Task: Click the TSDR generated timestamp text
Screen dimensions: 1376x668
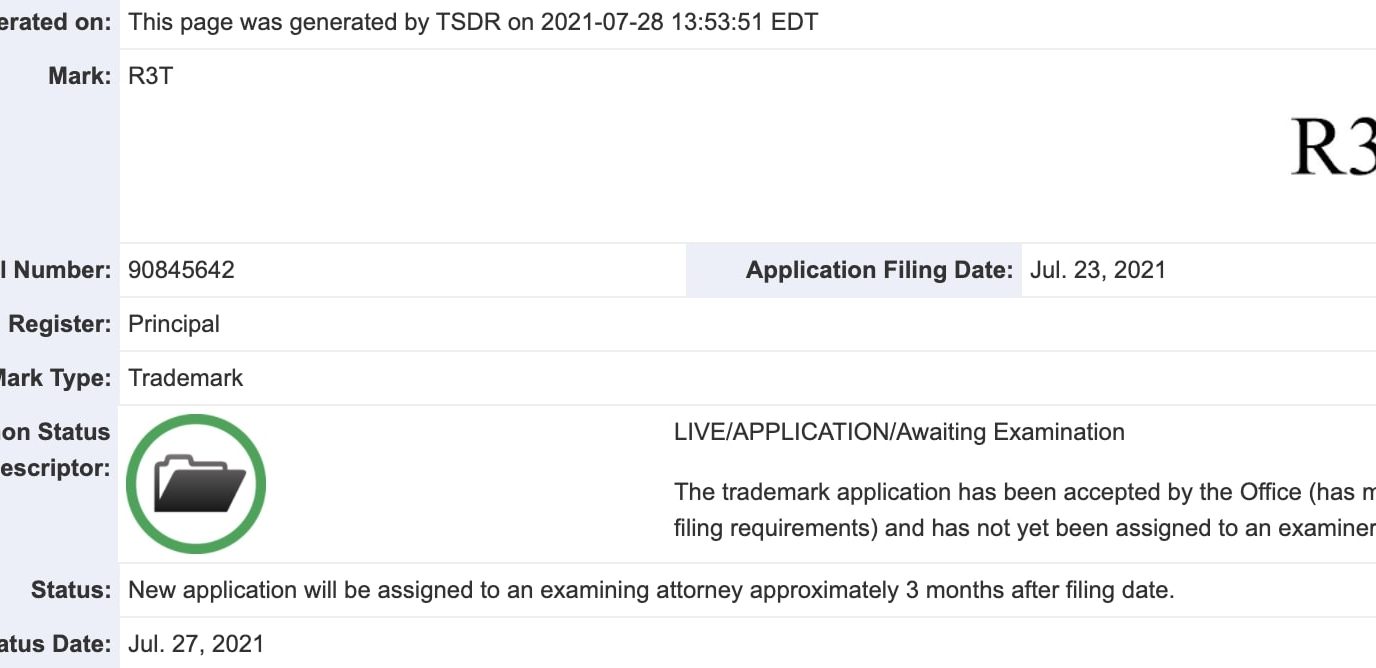Action: pos(473,22)
